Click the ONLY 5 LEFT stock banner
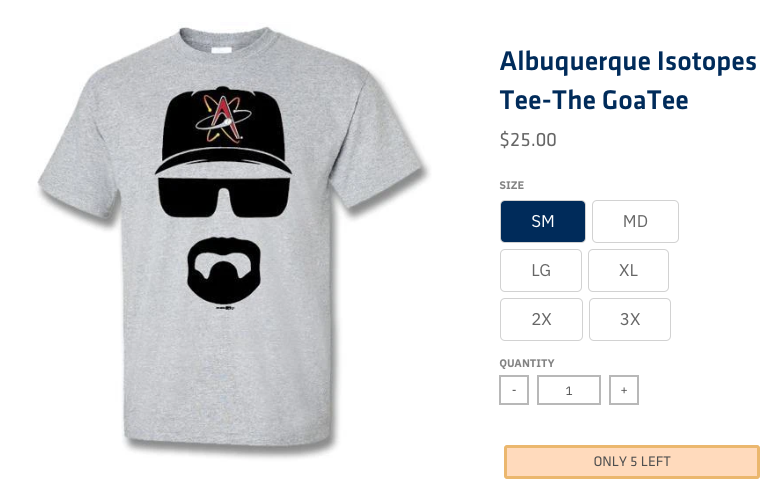Image resolution: width=774 pixels, height=484 pixels. [632, 462]
